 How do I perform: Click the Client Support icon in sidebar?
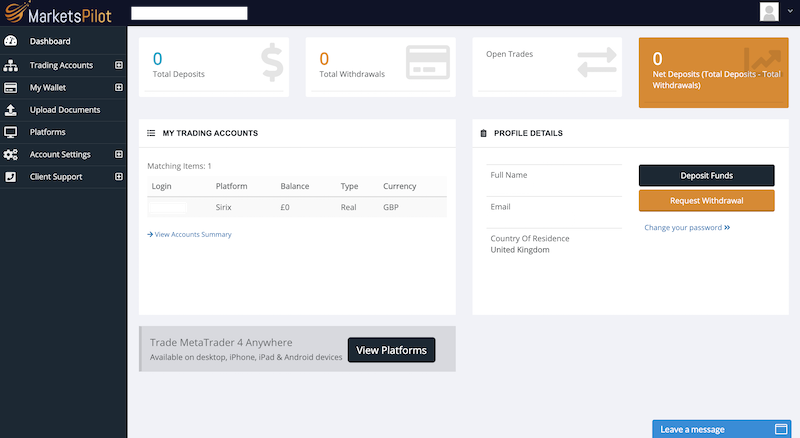(x=11, y=177)
